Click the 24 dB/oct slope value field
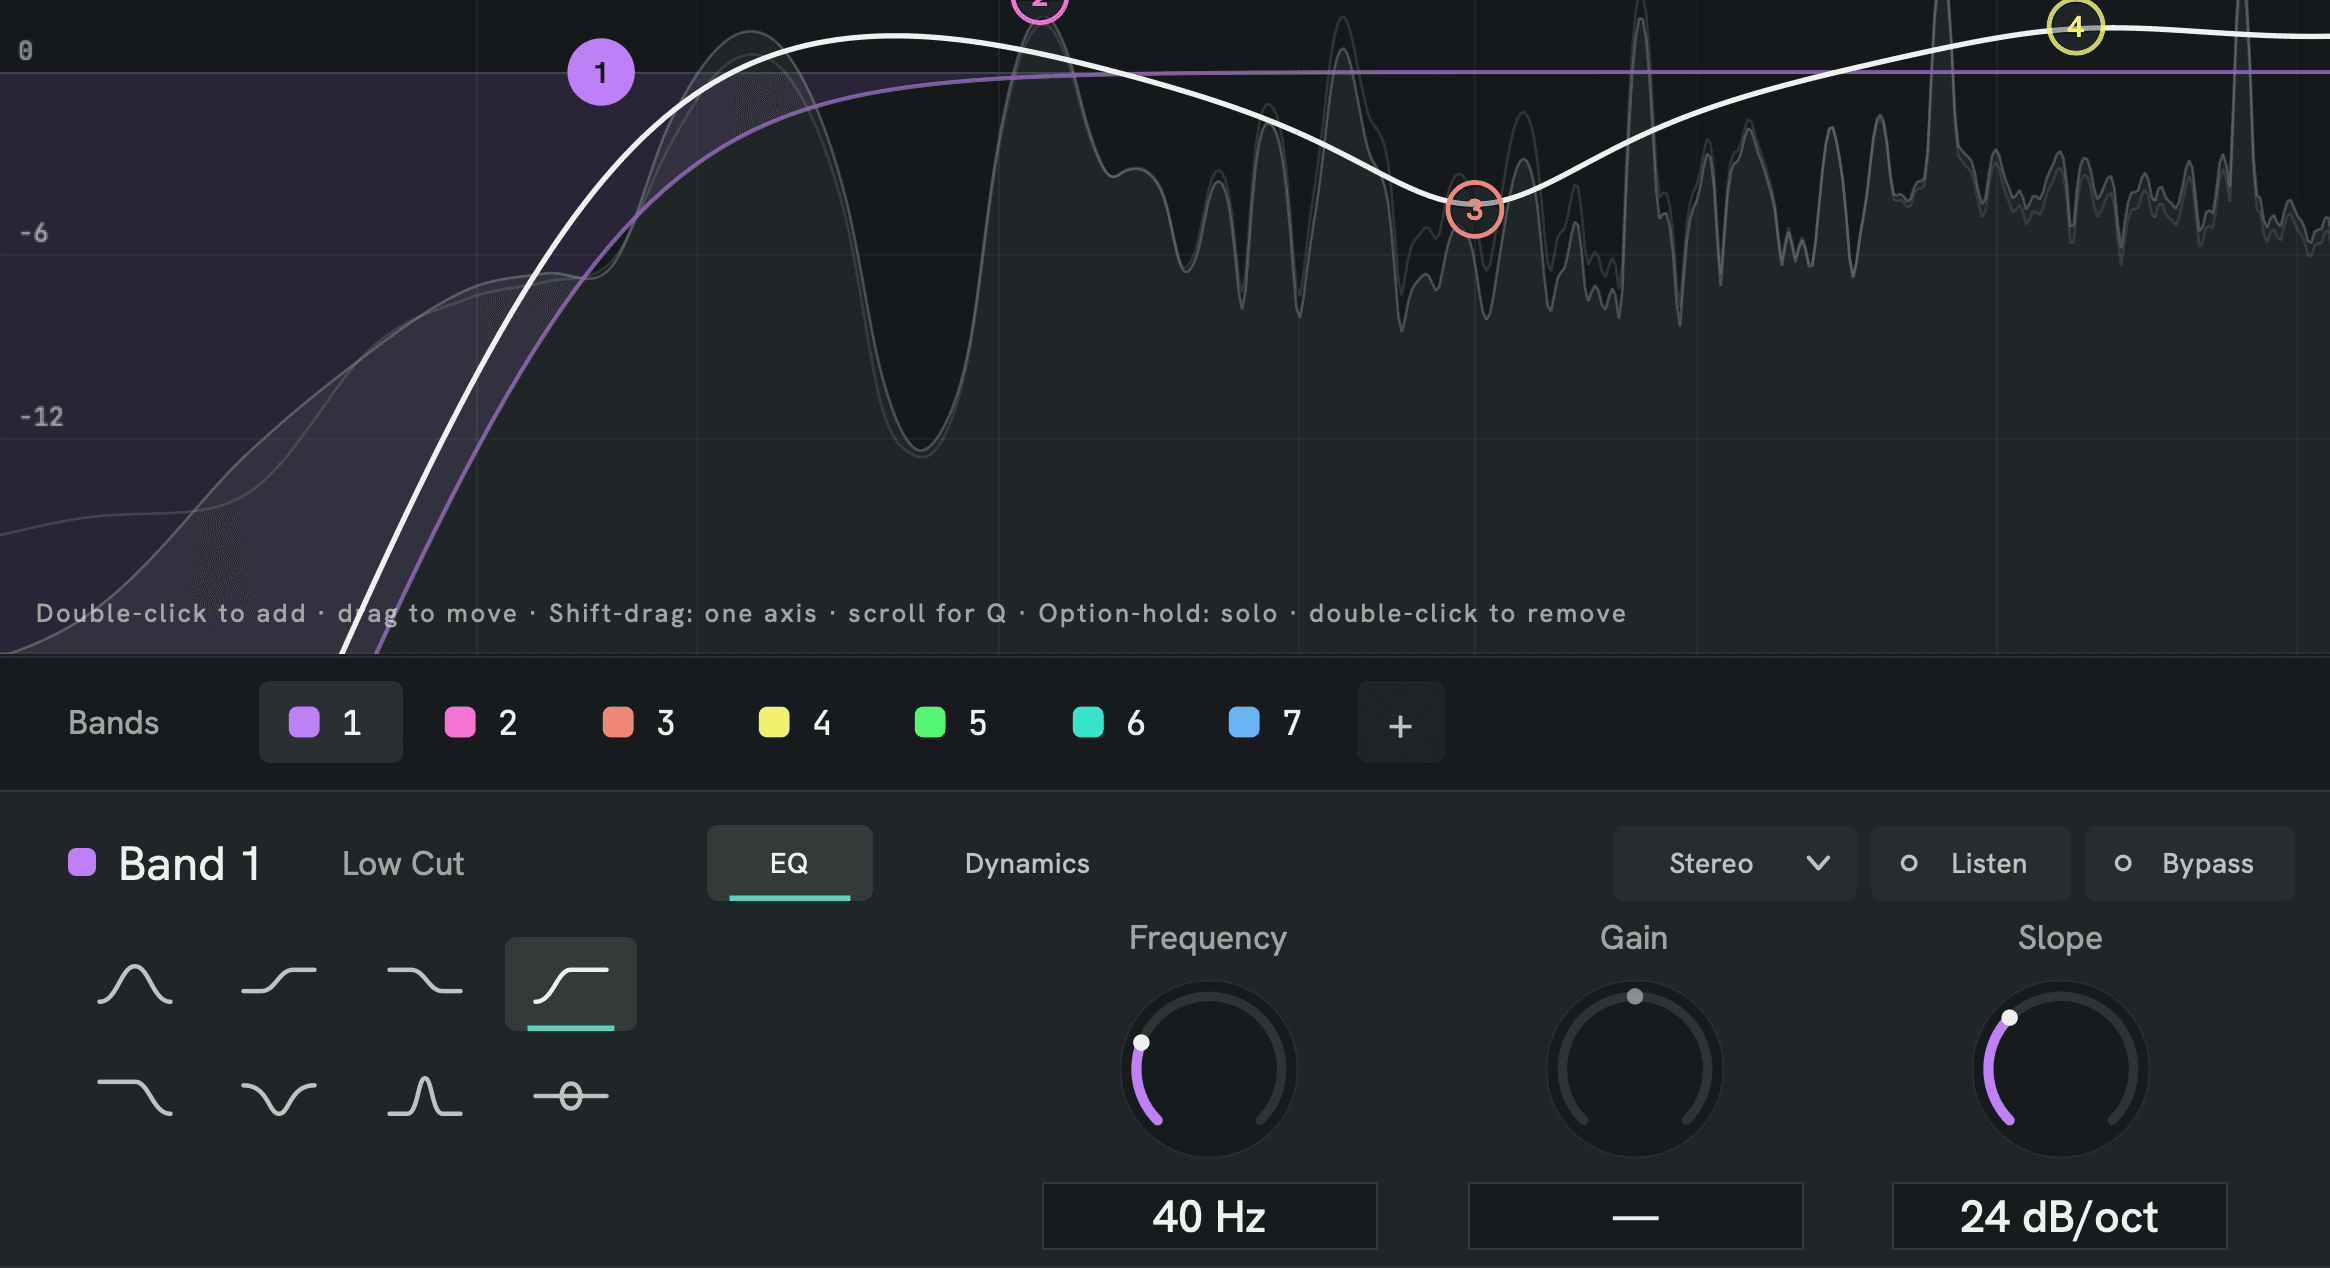The width and height of the screenshot is (2330, 1268). pyautogui.click(x=2059, y=1216)
